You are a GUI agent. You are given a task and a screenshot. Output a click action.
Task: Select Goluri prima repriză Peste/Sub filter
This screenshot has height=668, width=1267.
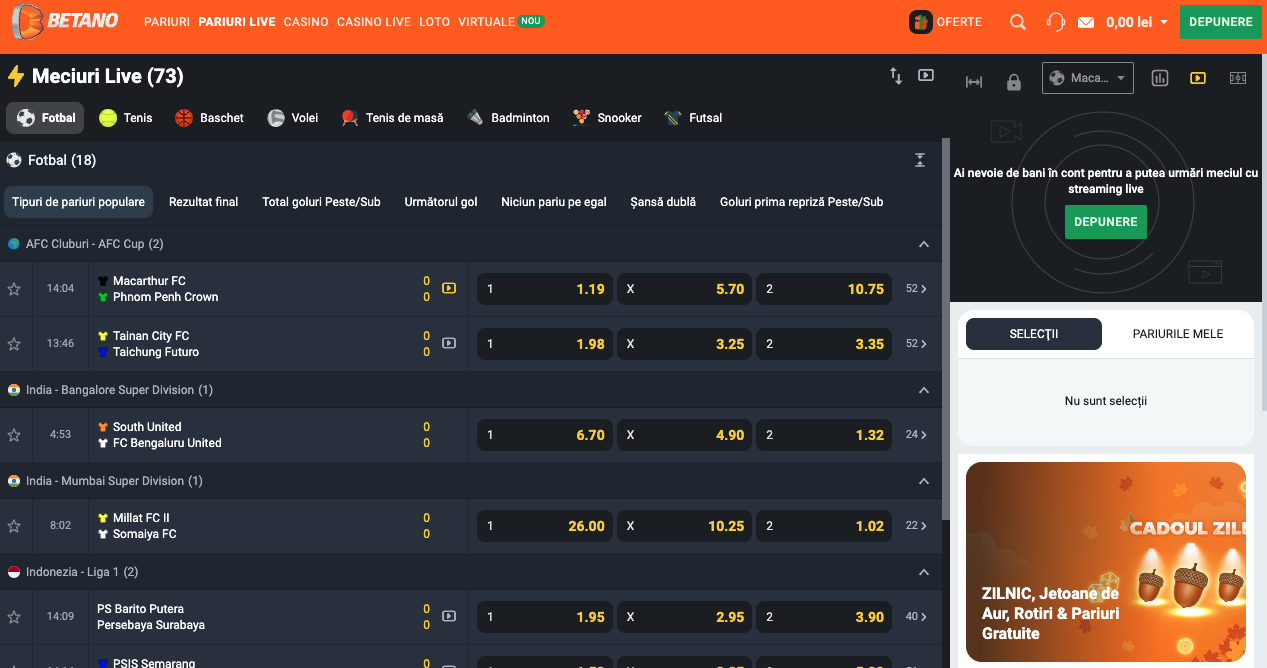coord(802,202)
